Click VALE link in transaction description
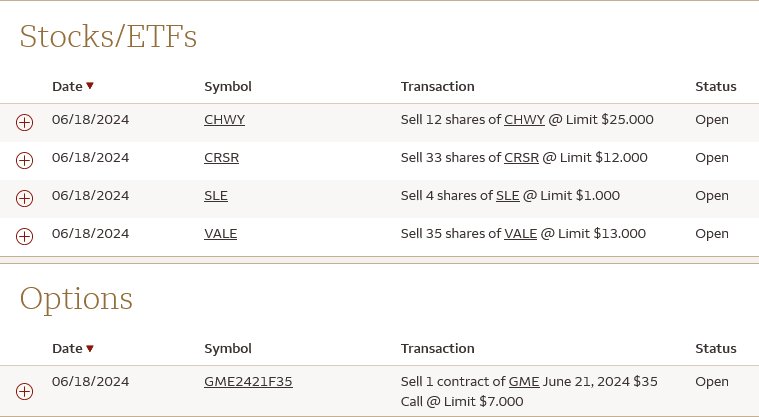 pos(520,233)
